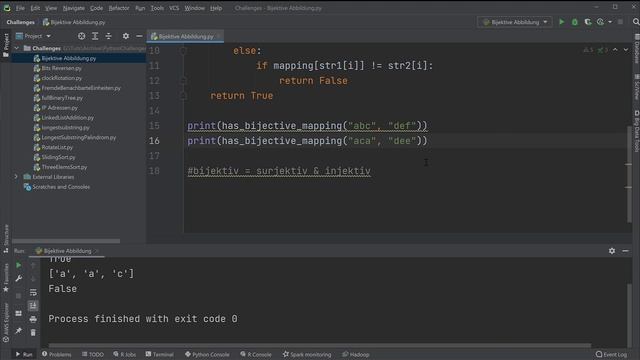Select clockRotation.py in project tree

coord(58,78)
